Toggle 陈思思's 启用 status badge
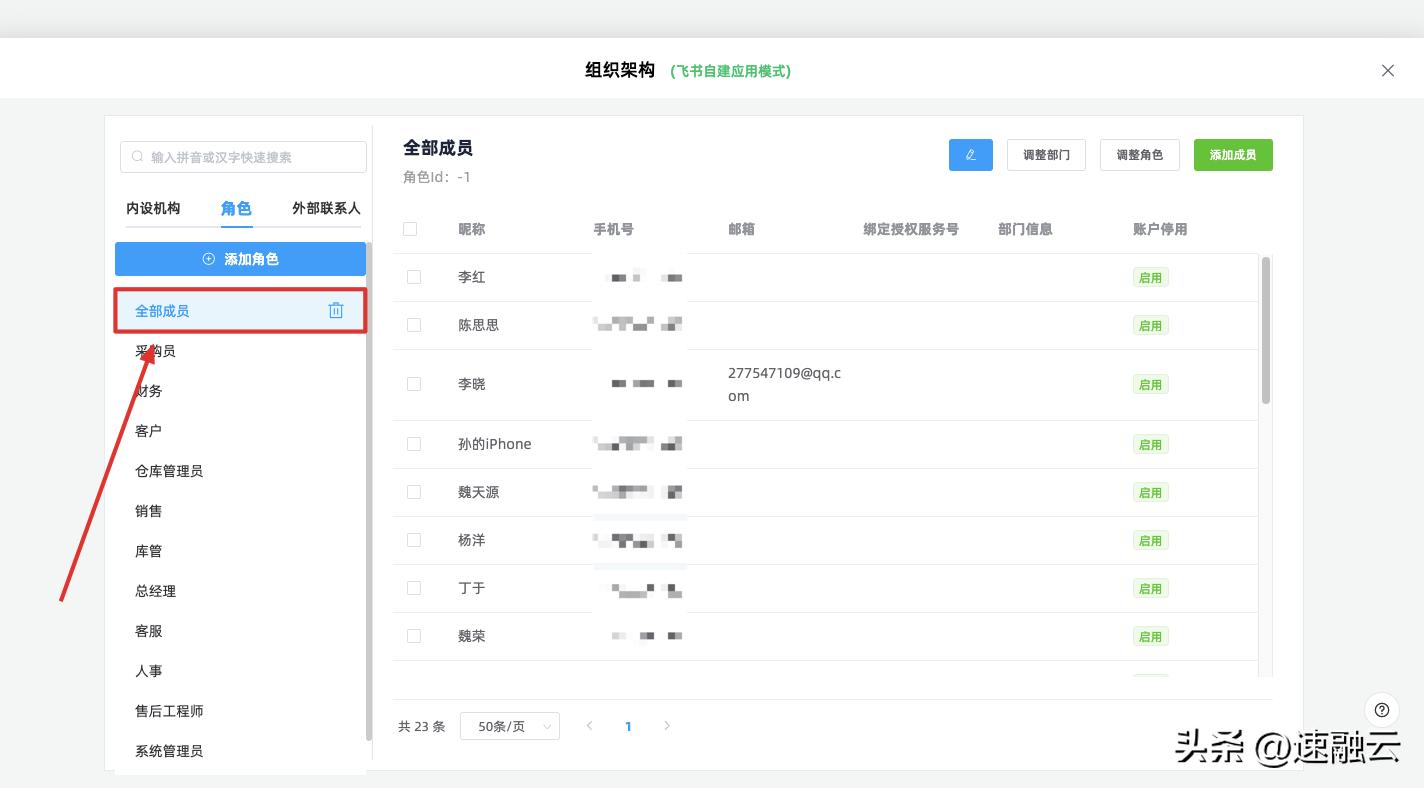The image size is (1424, 788). (x=1150, y=325)
